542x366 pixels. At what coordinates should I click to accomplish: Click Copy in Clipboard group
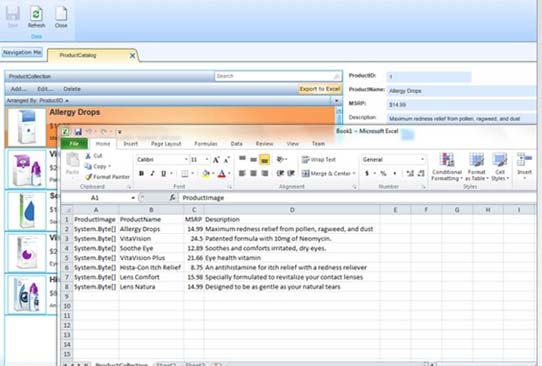98,167
